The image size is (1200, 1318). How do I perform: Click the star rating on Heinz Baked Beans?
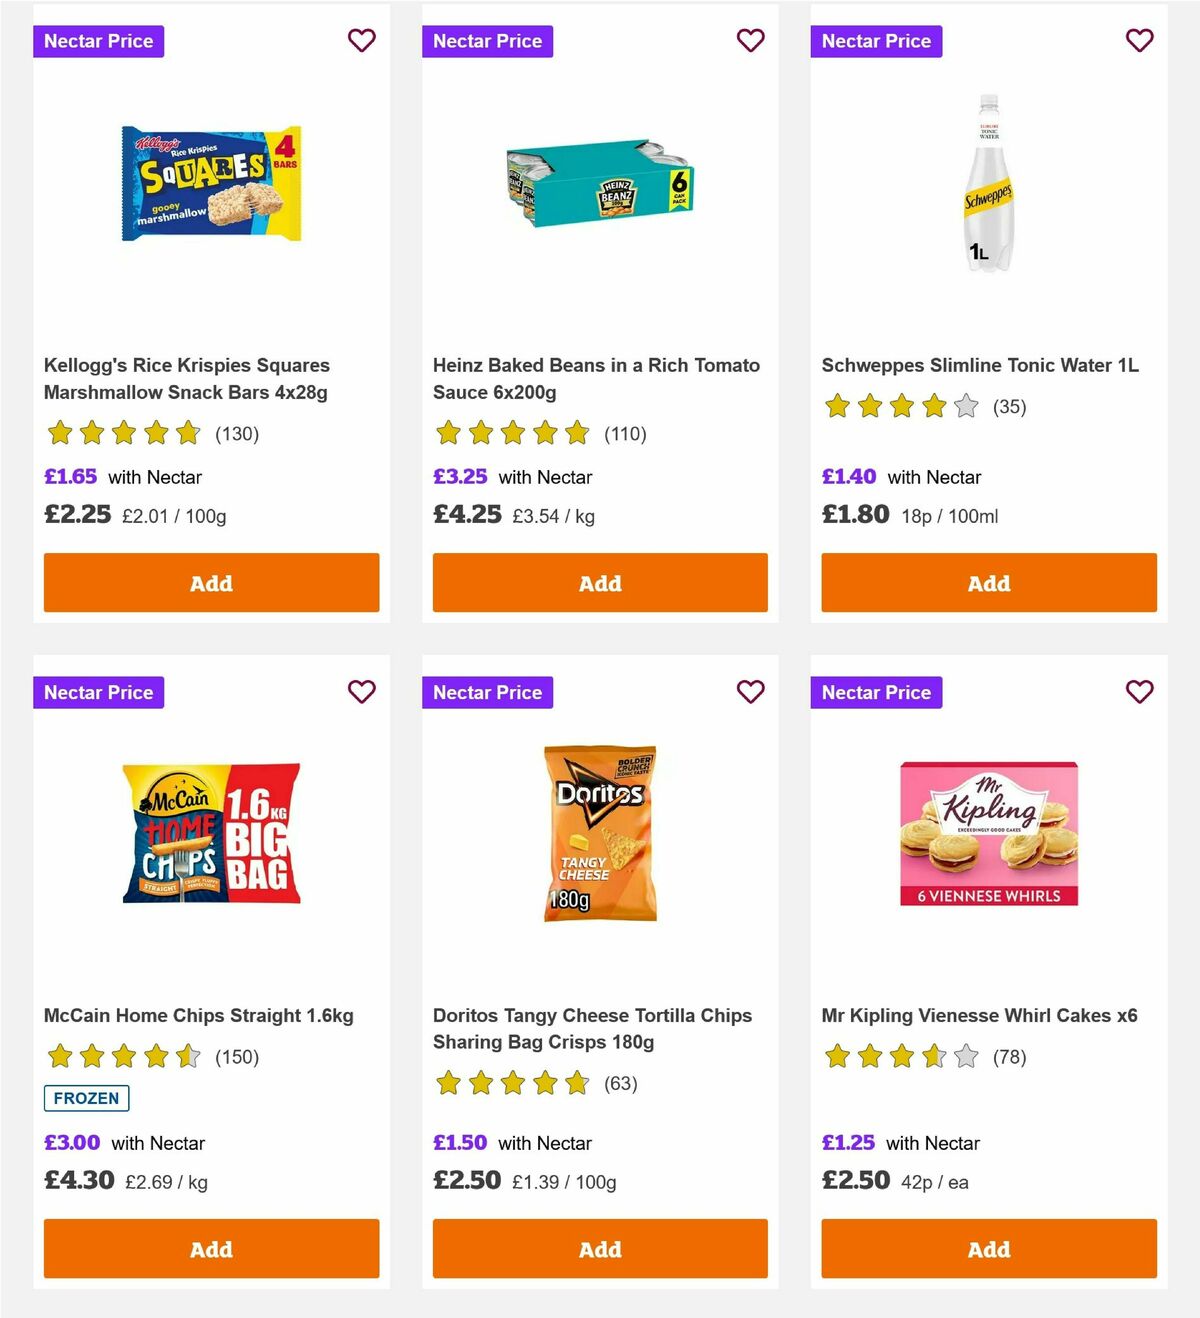pos(511,434)
